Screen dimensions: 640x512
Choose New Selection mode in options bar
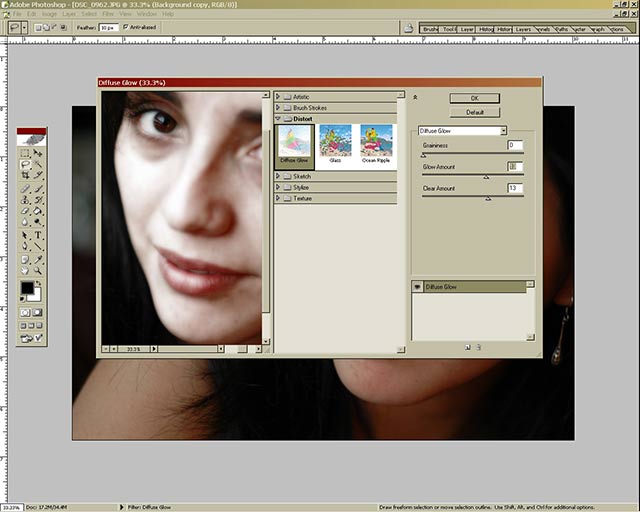pyautogui.click(x=37, y=27)
